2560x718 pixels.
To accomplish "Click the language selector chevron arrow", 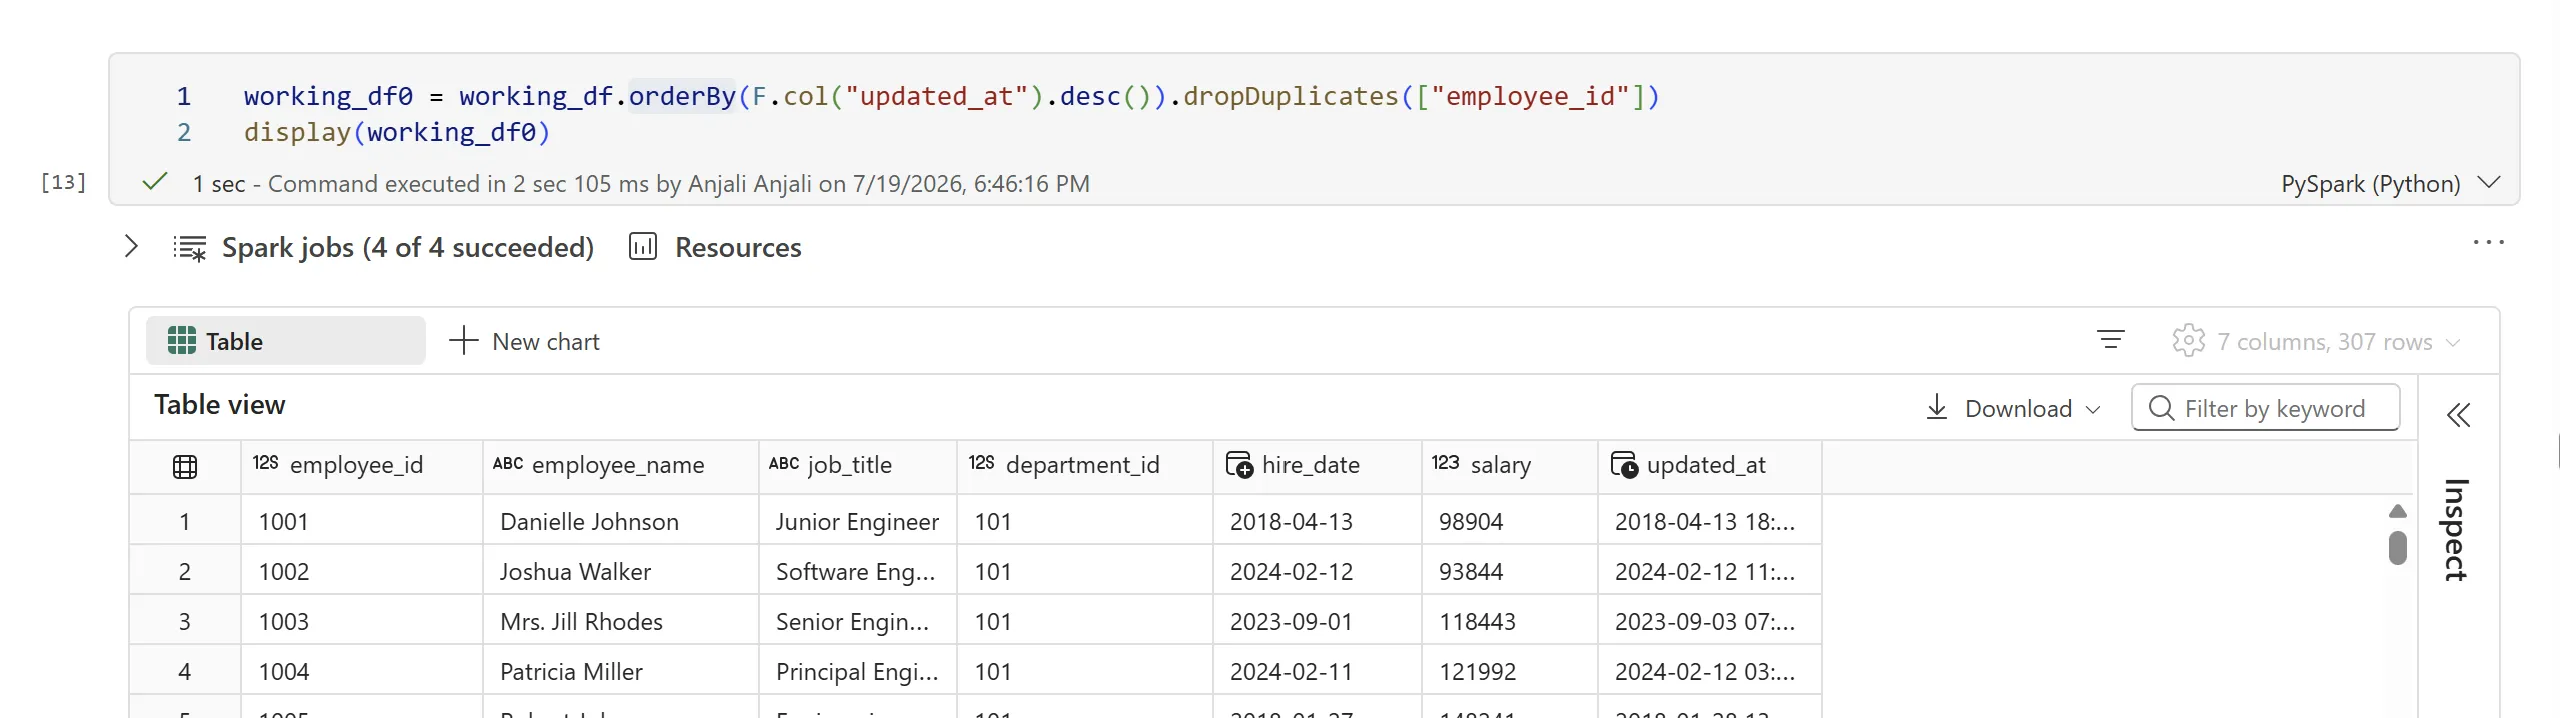I will pos(2489,183).
